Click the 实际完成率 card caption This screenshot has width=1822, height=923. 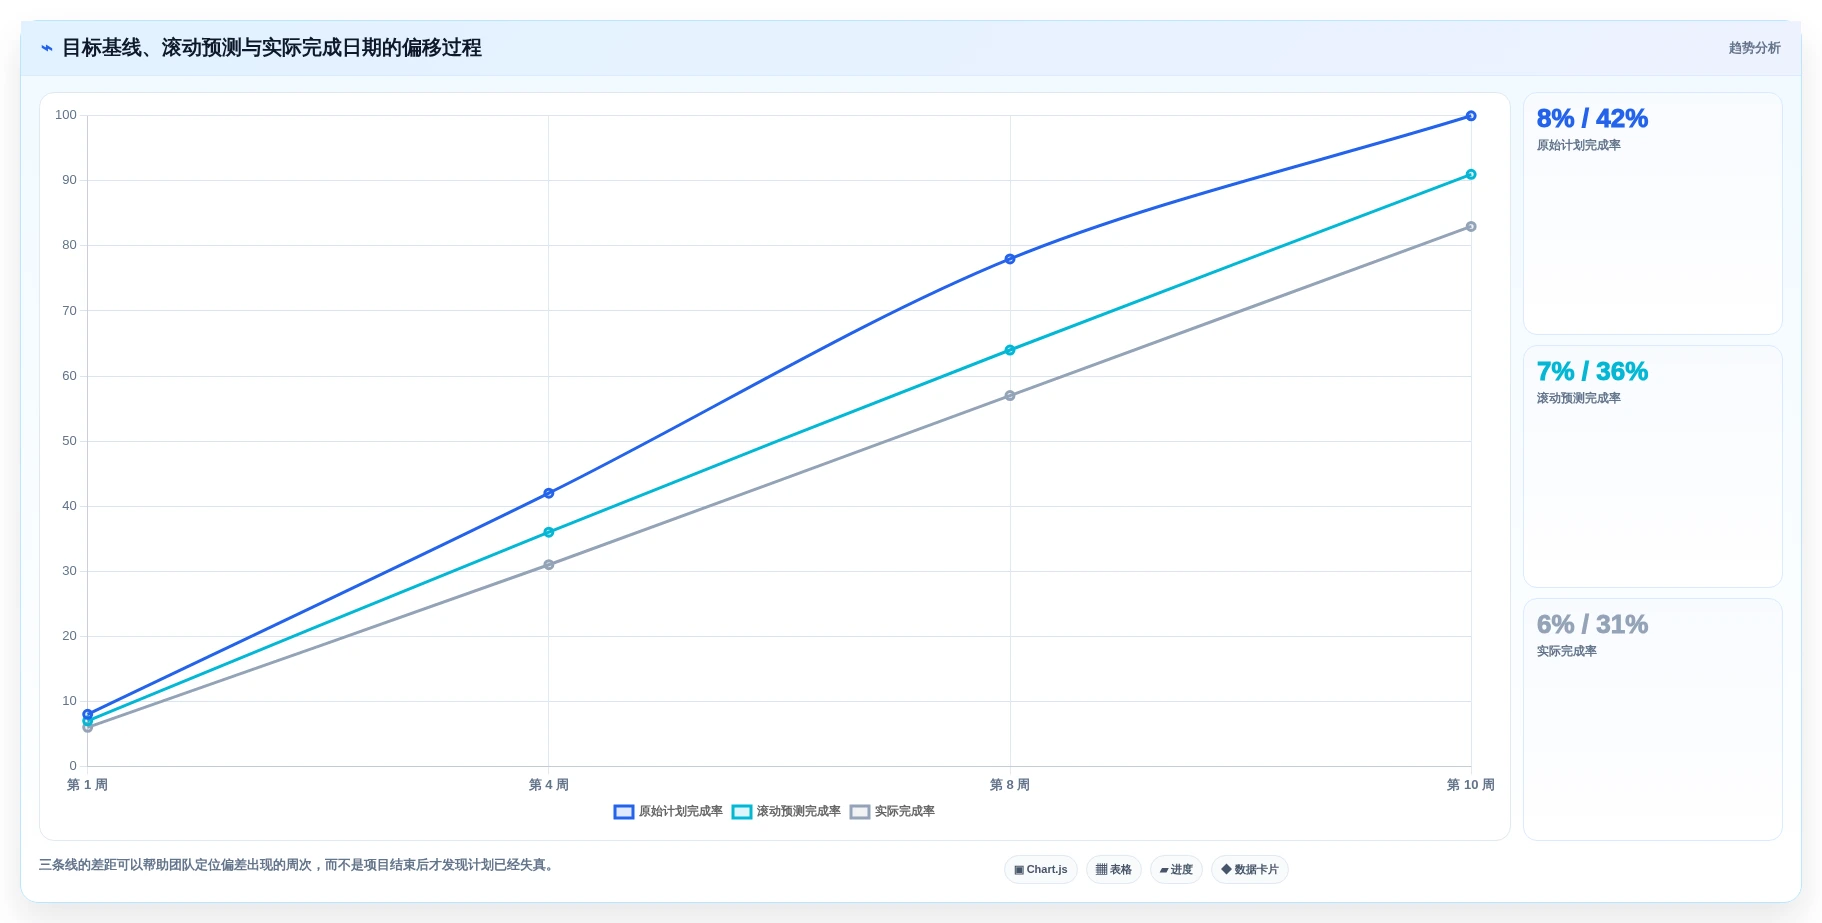(x=1567, y=651)
